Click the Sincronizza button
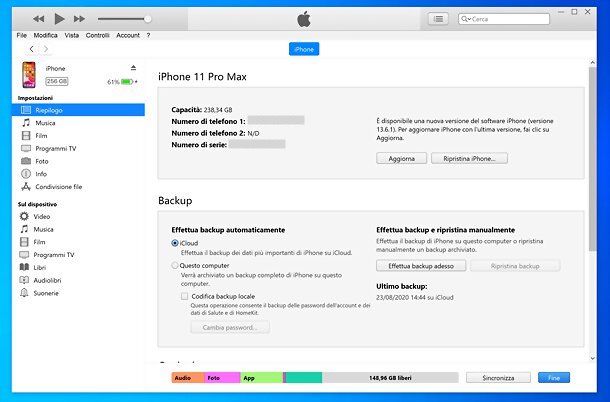This screenshot has height=402, width=610. point(498,377)
